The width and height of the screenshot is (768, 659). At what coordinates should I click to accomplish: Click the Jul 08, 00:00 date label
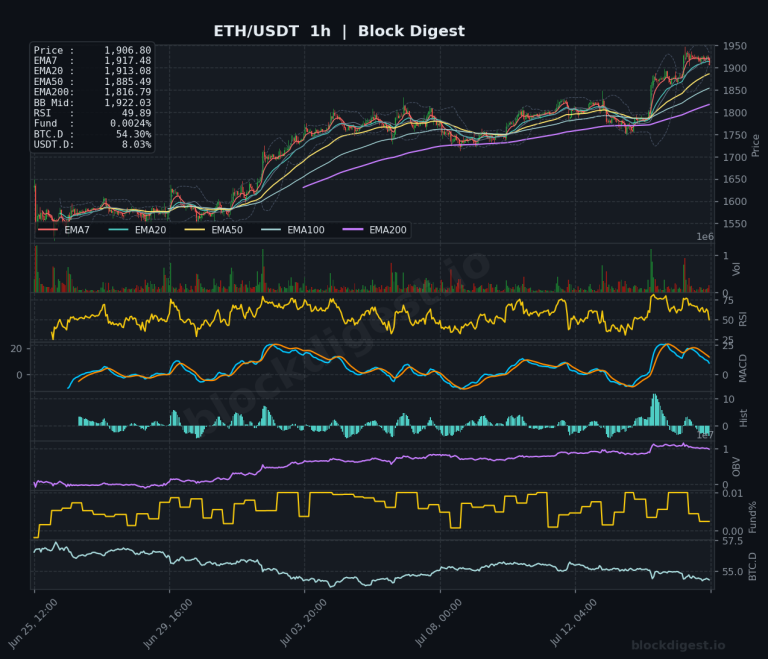[438, 624]
